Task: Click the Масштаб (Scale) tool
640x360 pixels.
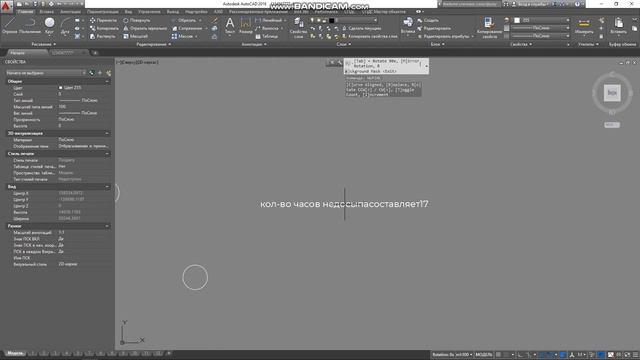Action: click(x=136, y=36)
